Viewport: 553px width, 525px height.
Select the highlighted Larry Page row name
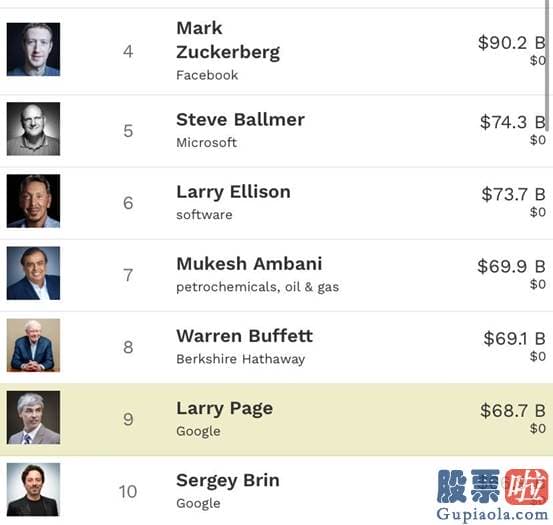(x=224, y=409)
